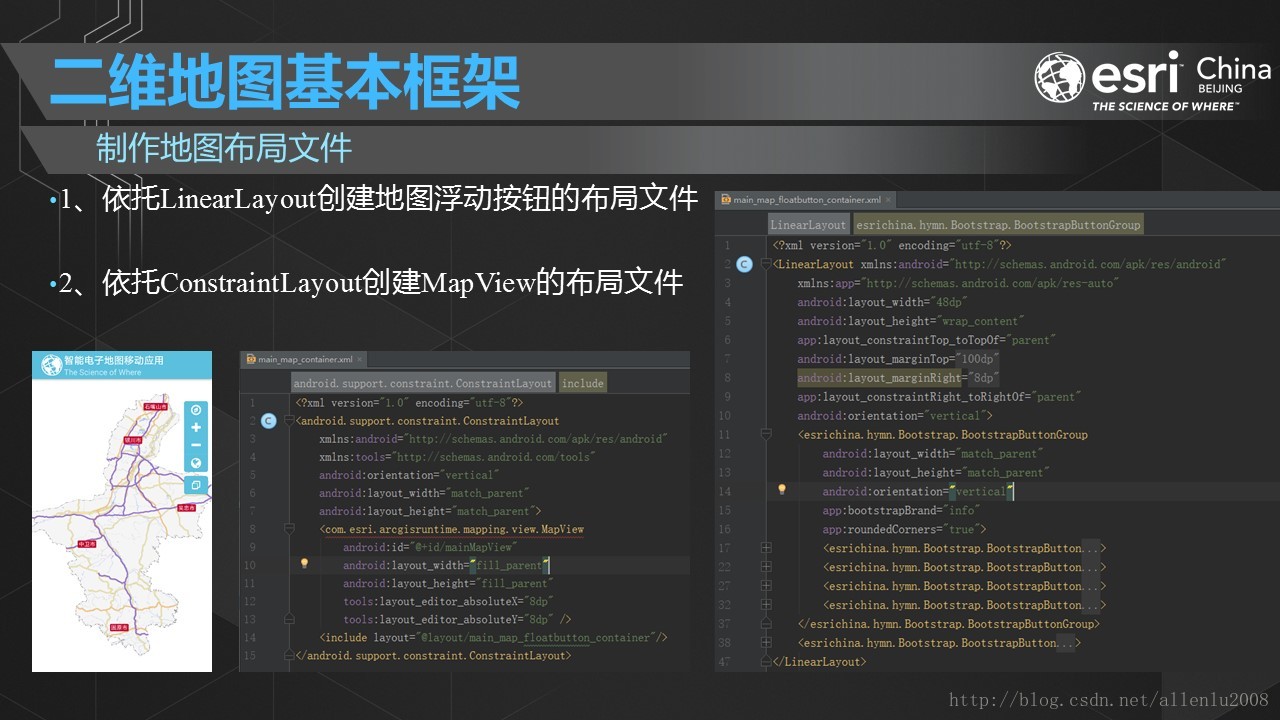Image resolution: width=1280 pixels, height=720 pixels.
Task: Select the main_map_container.xml editor tab
Action: pos(306,360)
